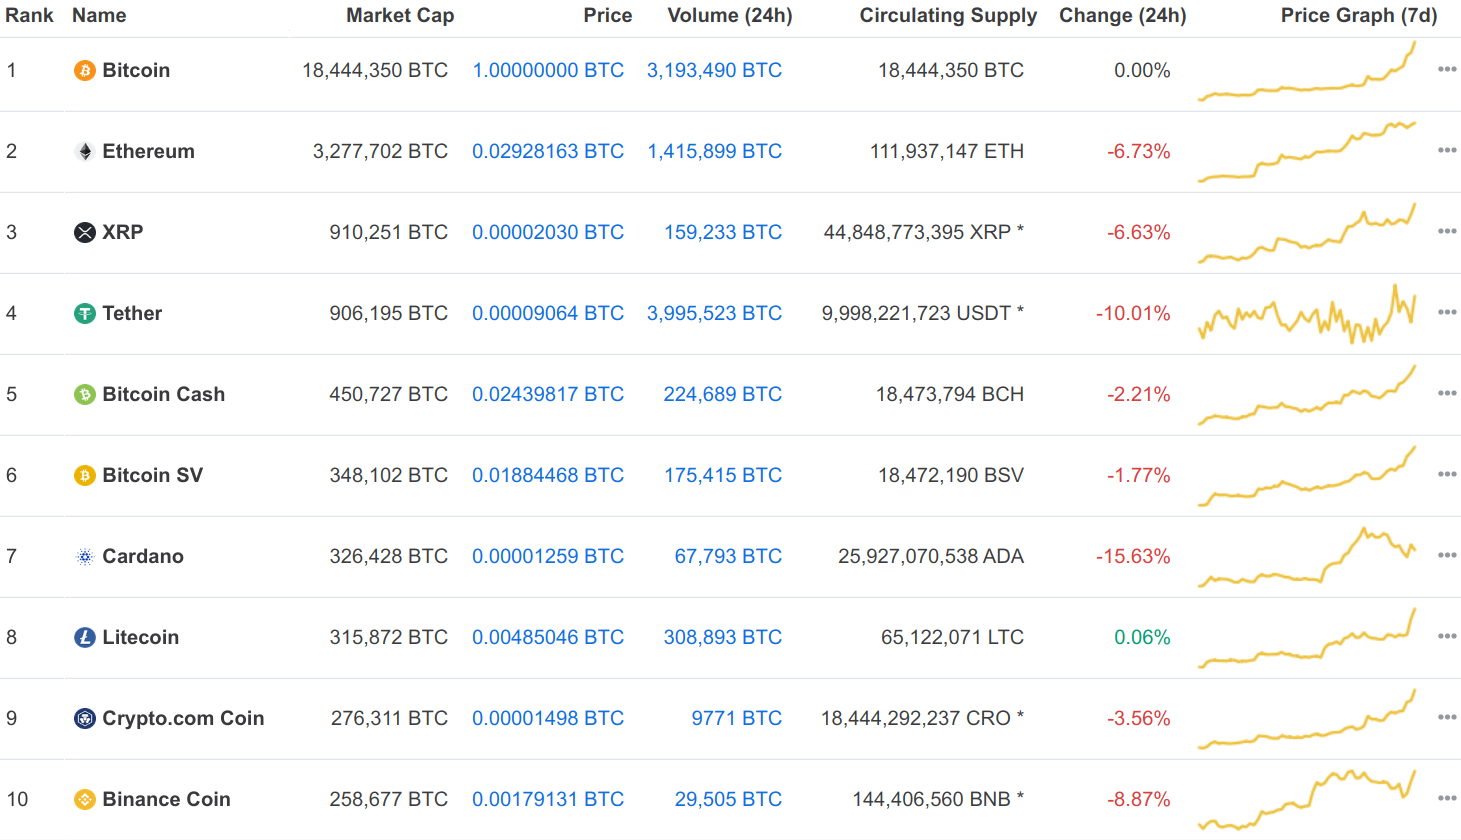Open Tether 7-day price graph

(x=1307, y=314)
